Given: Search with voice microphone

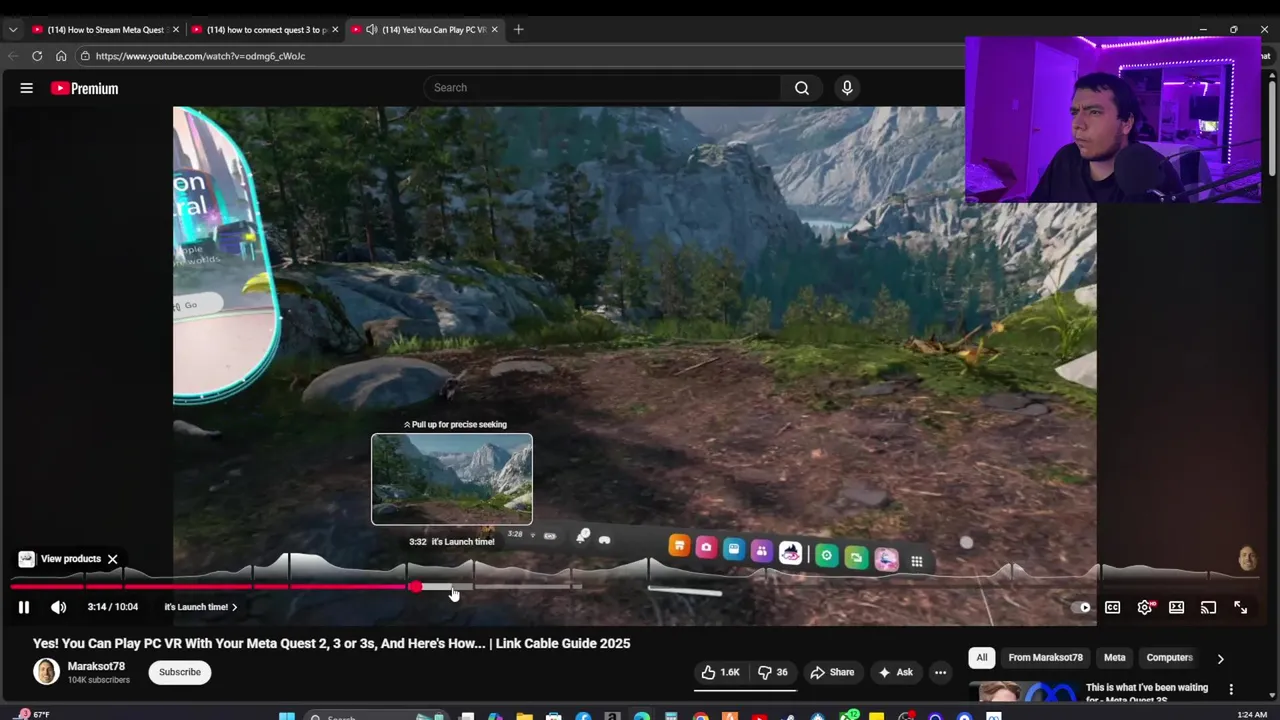Looking at the screenshot, I should tap(847, 88).
